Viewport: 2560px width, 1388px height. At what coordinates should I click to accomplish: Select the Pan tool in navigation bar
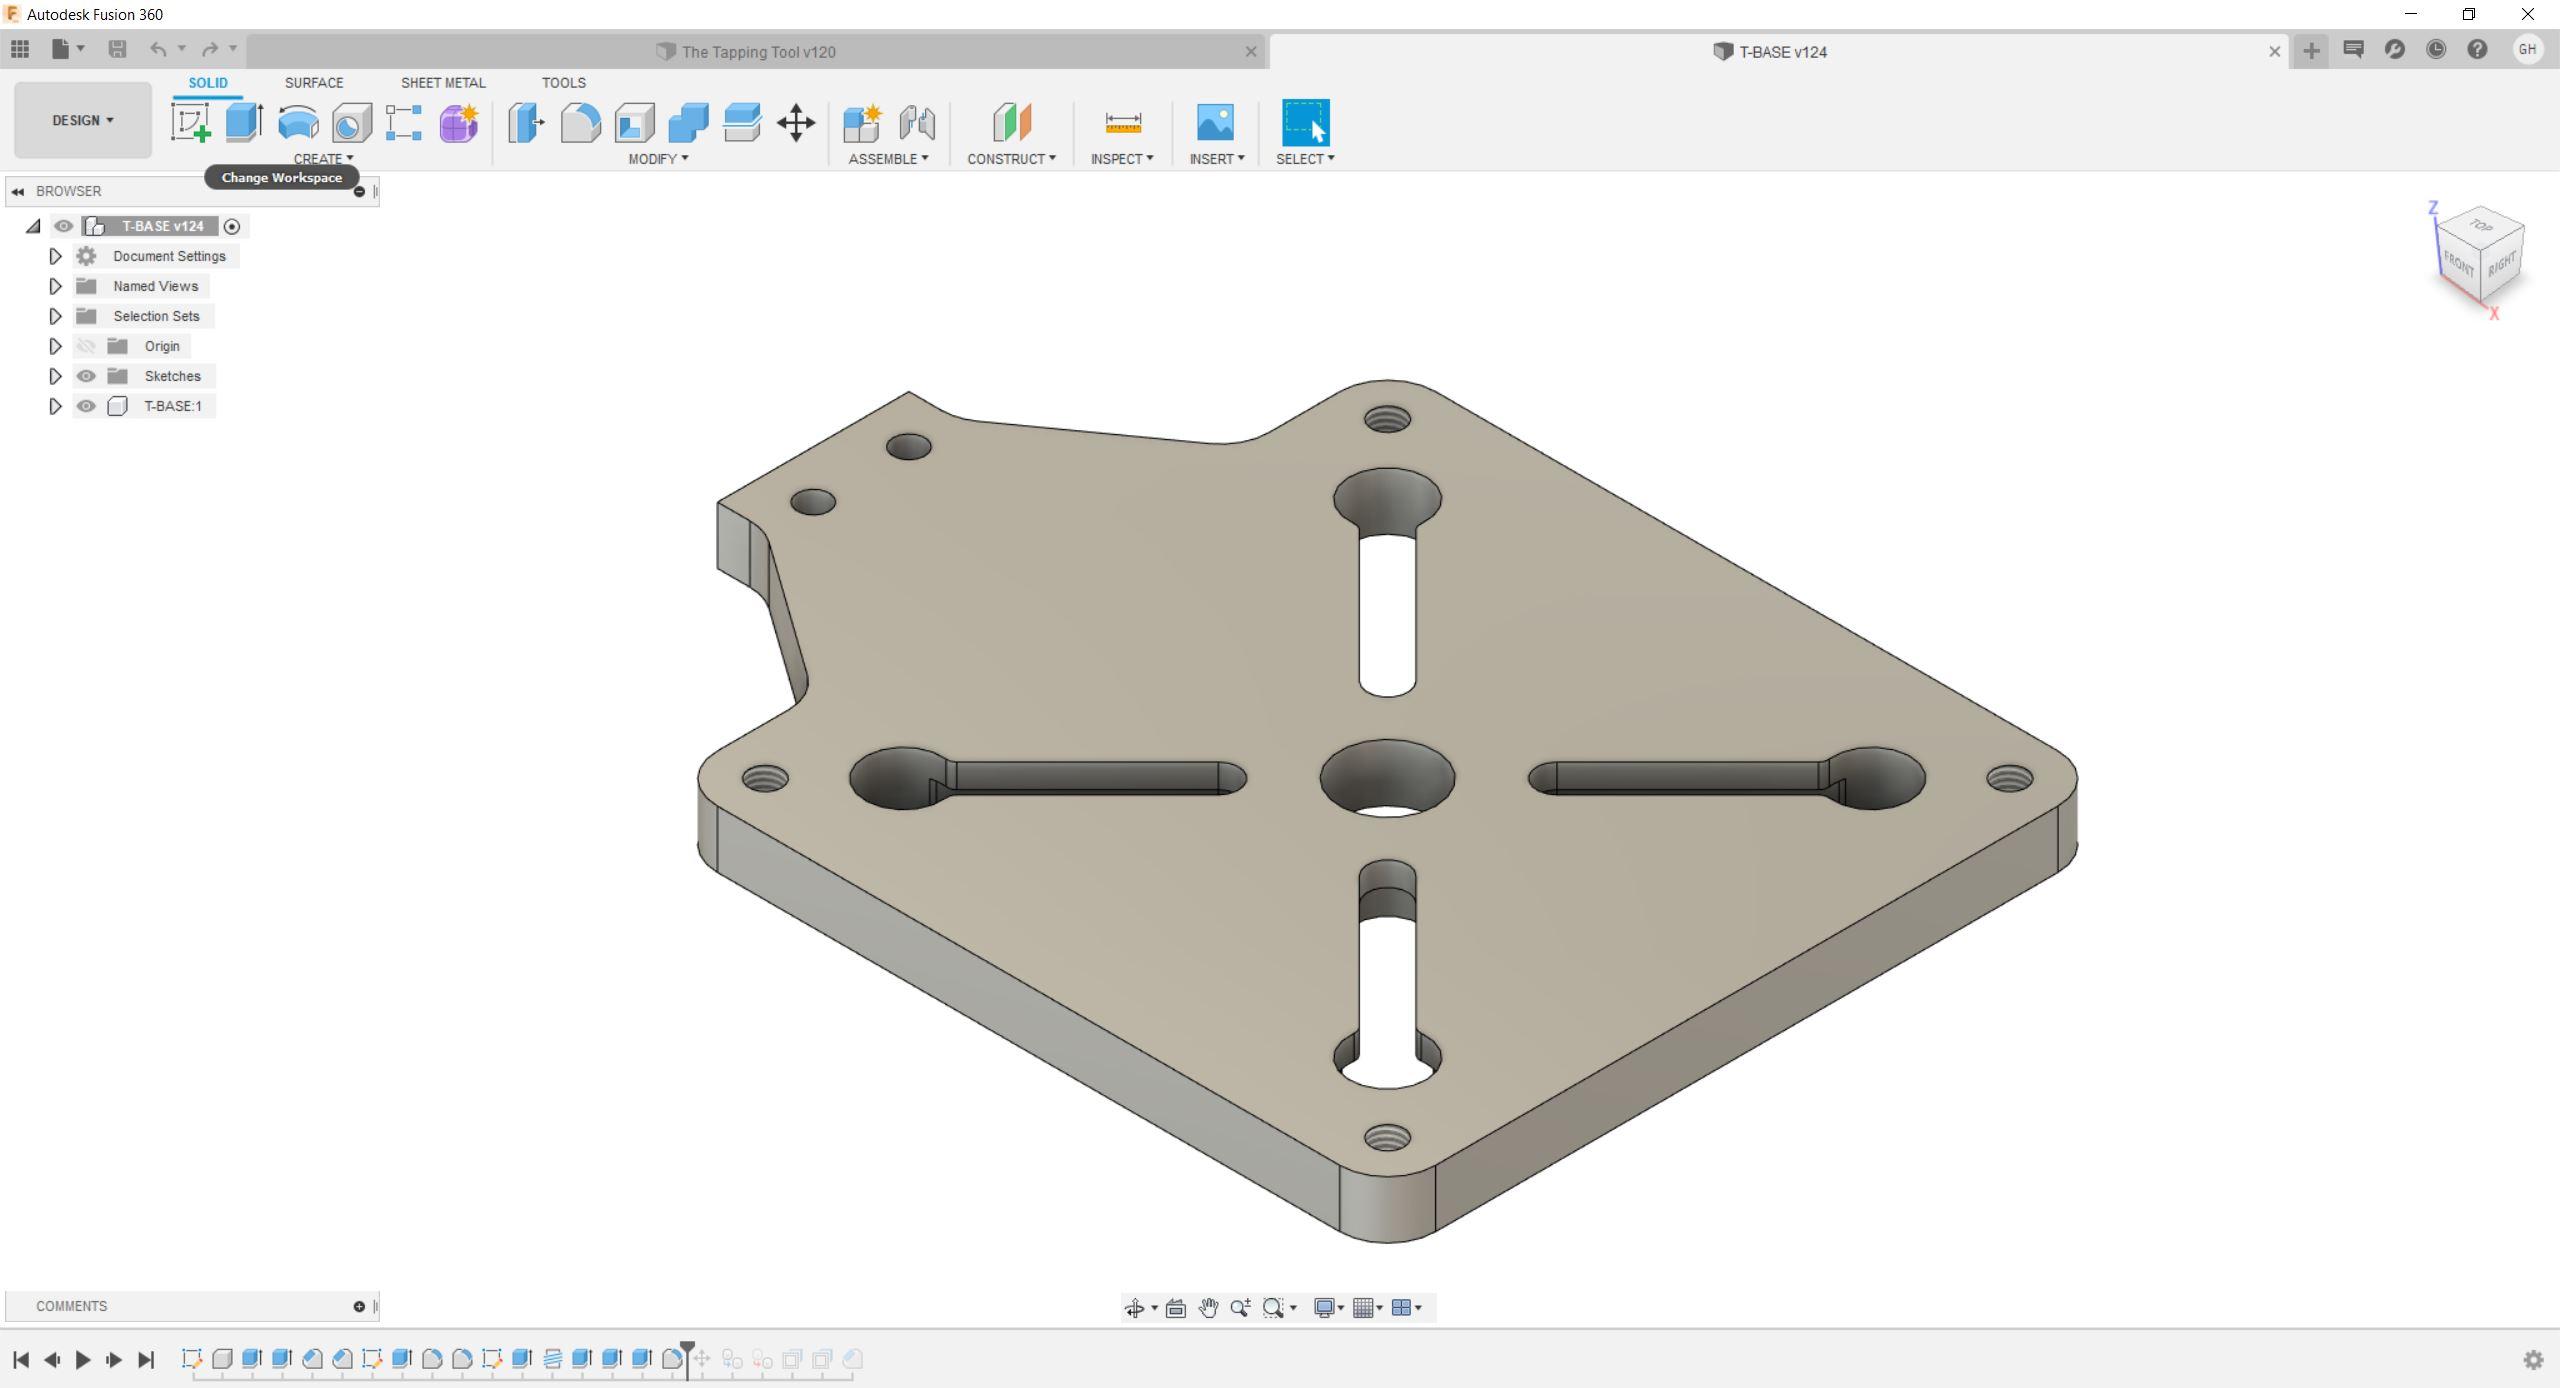pyautogui.click(x=1208, y=1308)
